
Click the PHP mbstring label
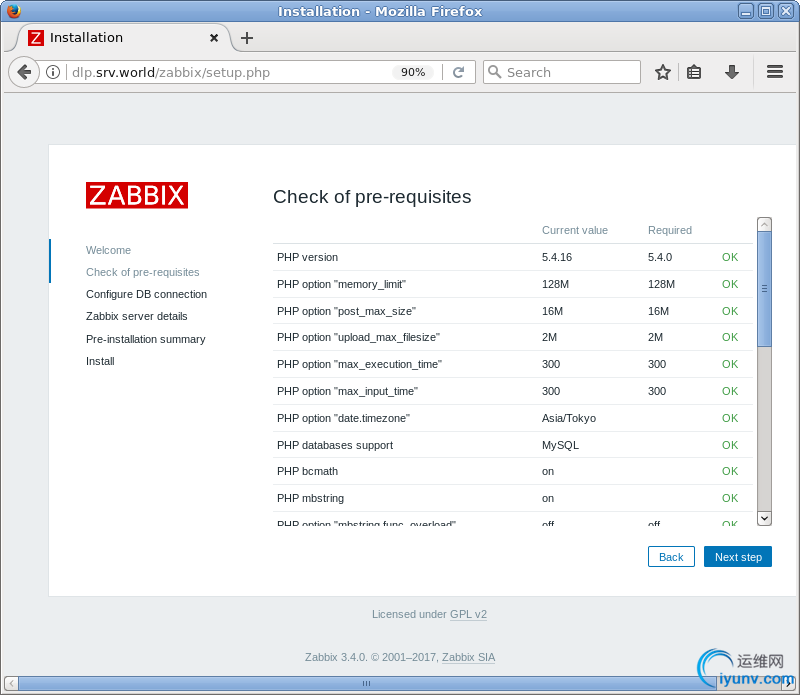tap(310, 498)
